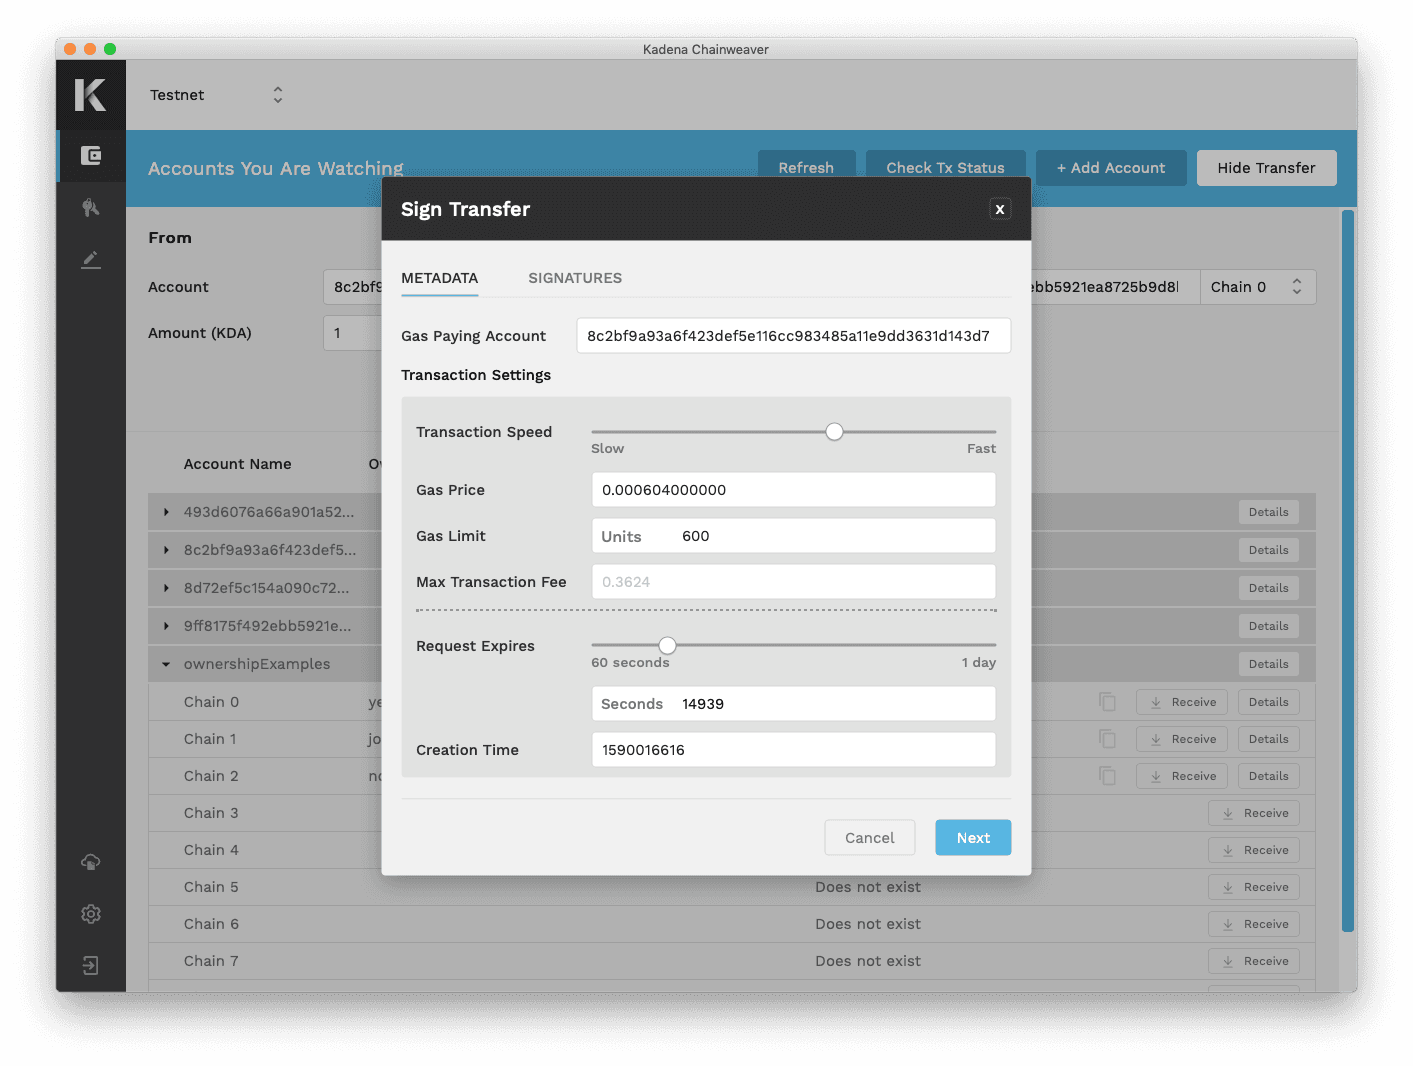
Task: Open the Testnet network dropdown
Action: point(217,95)
